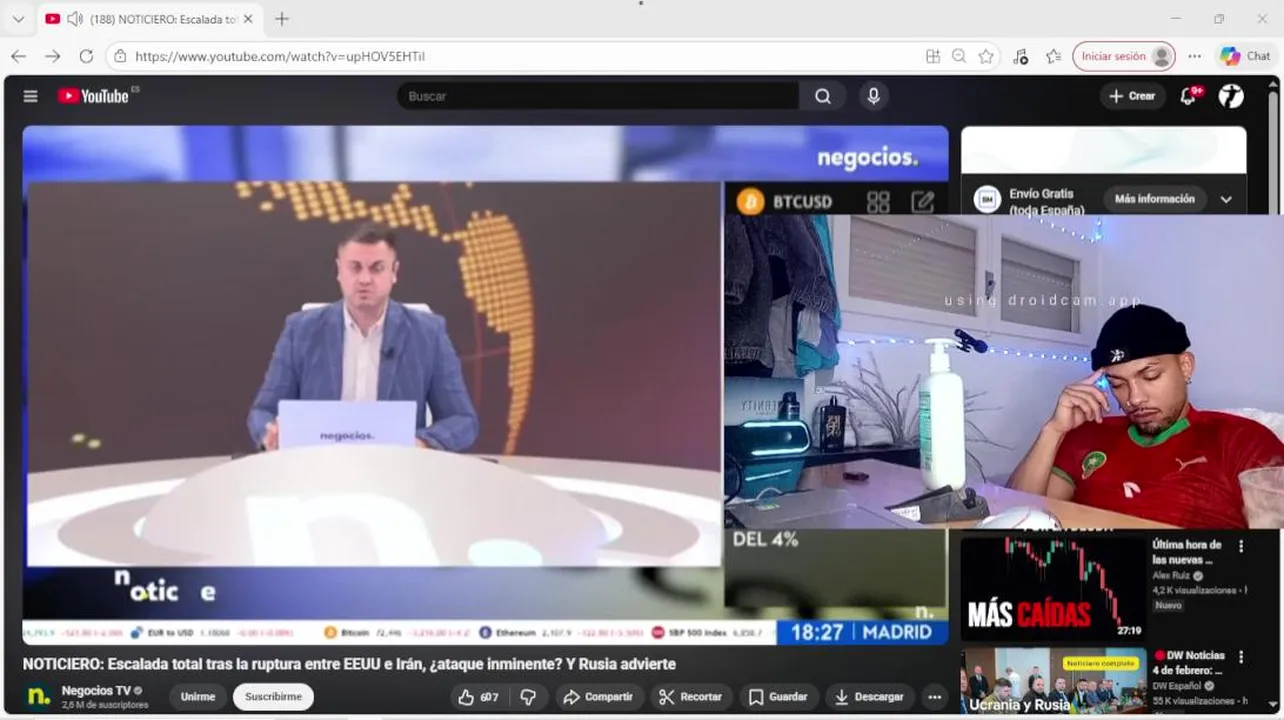Click the BTCUSD bitcoin icon
Screen dimensions: 1284x720
[x=750, y=202]
